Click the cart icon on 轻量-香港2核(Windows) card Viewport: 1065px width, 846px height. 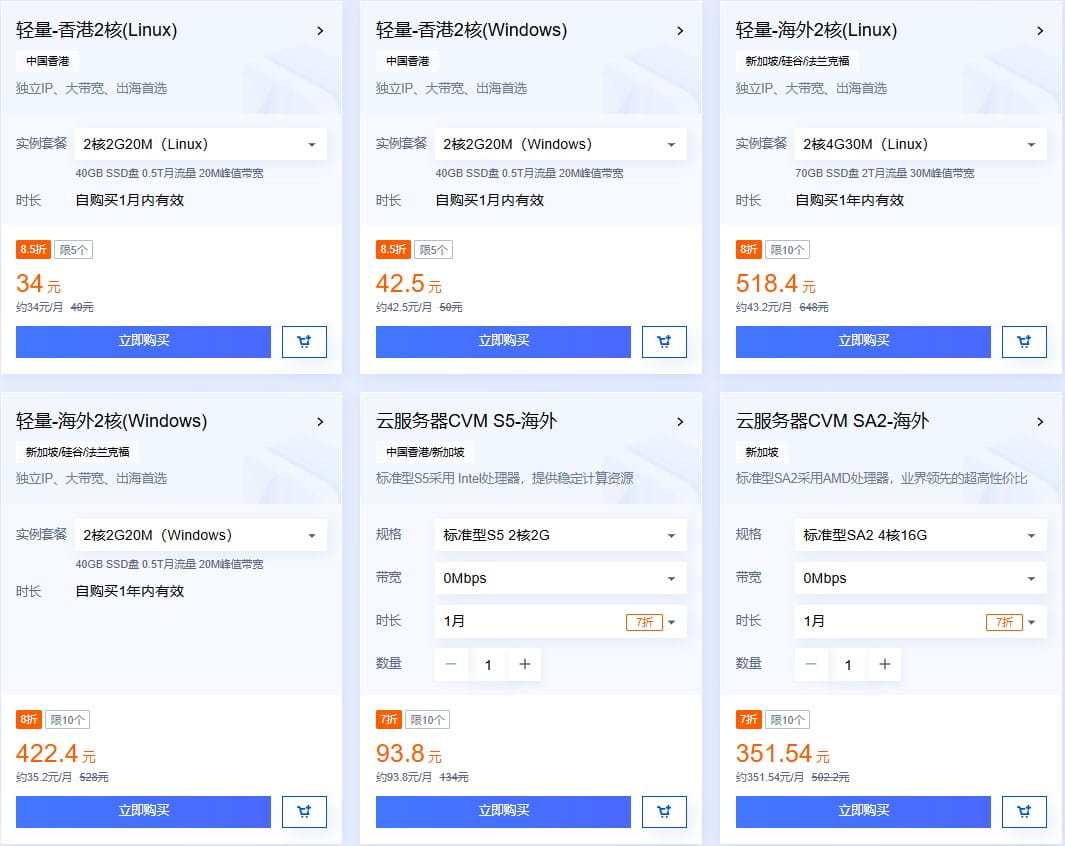664,341
